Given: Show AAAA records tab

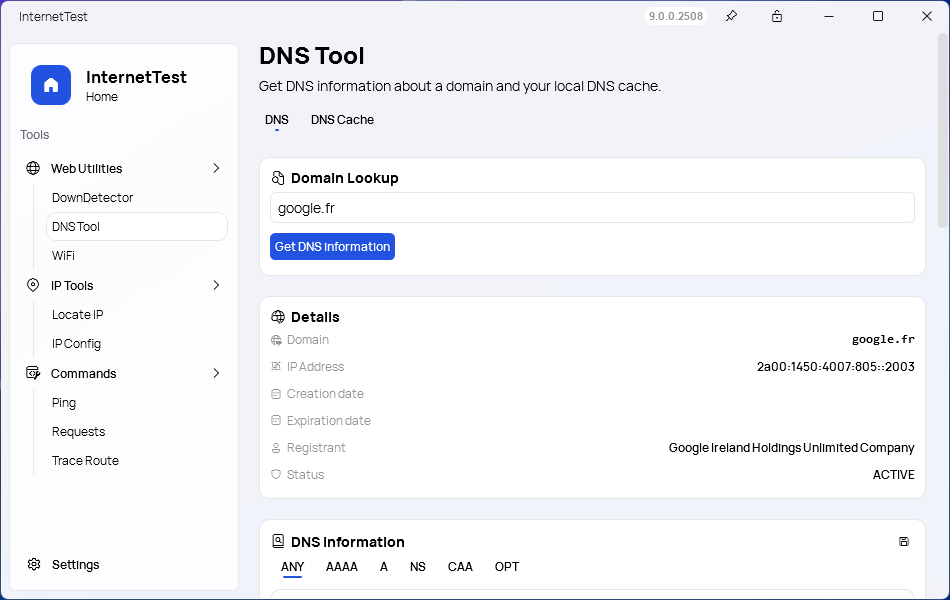Looking at the screenshot, I should click(x=342, y=567).
